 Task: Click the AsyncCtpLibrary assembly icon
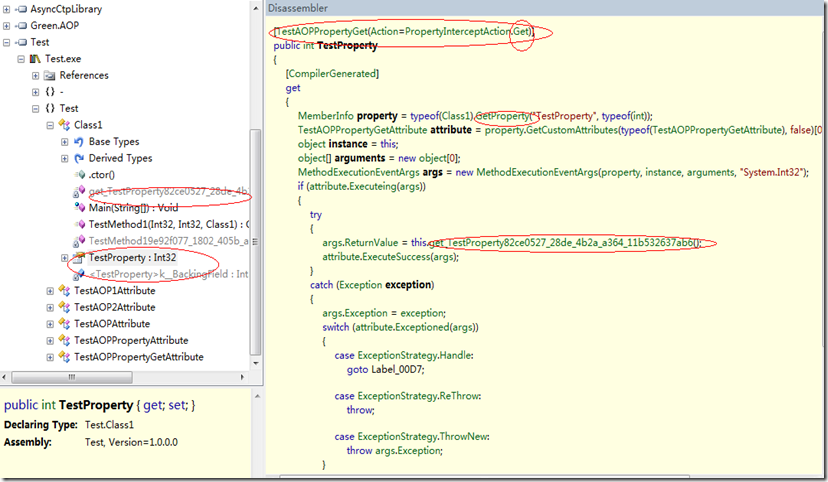pyautogui.click(x=21, y=9)
